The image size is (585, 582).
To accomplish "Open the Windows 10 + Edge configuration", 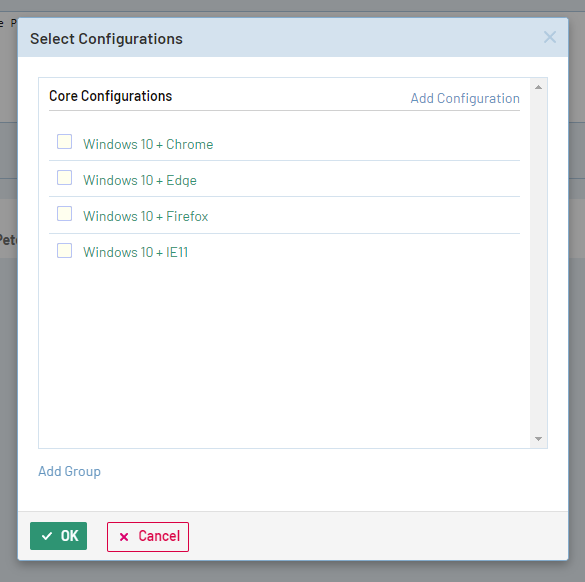I will coord(140,181).
